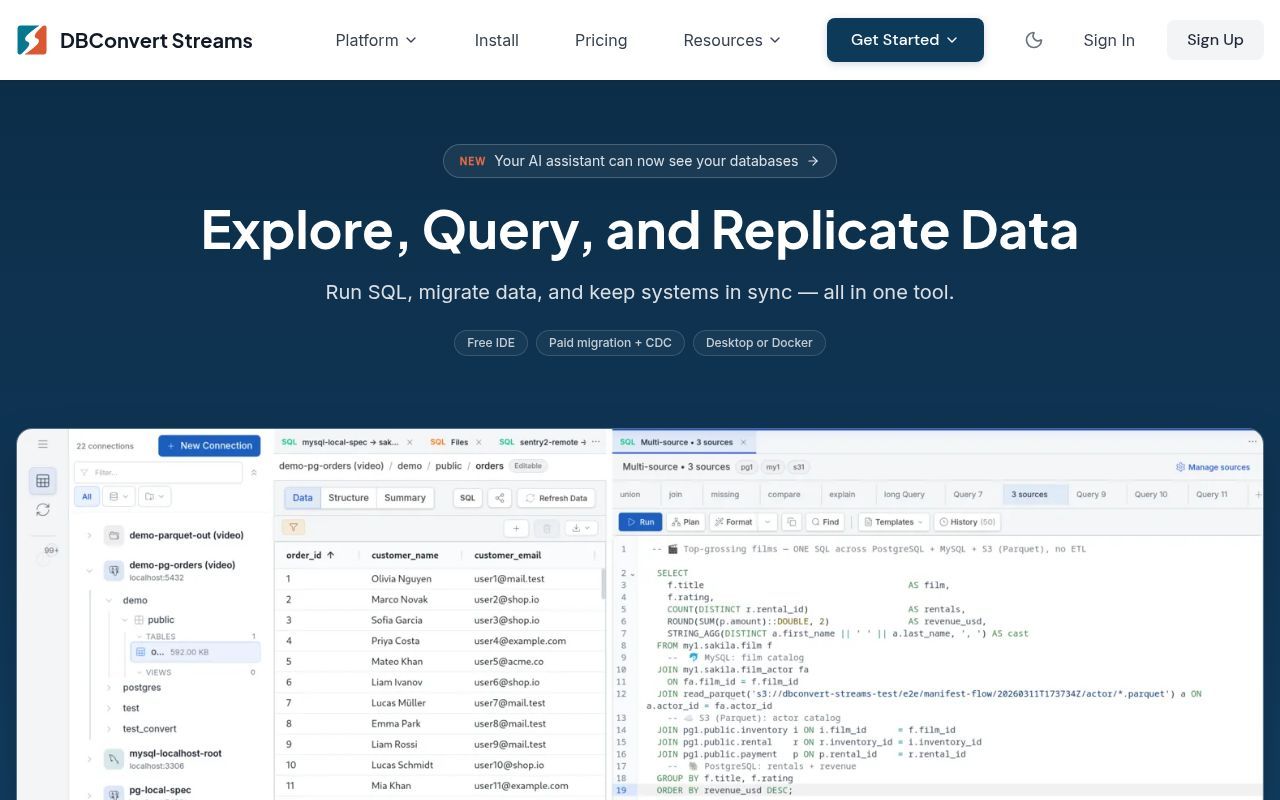
Task: Select the All connections filter
Action: pyautogui.click(x=87, y=497)
